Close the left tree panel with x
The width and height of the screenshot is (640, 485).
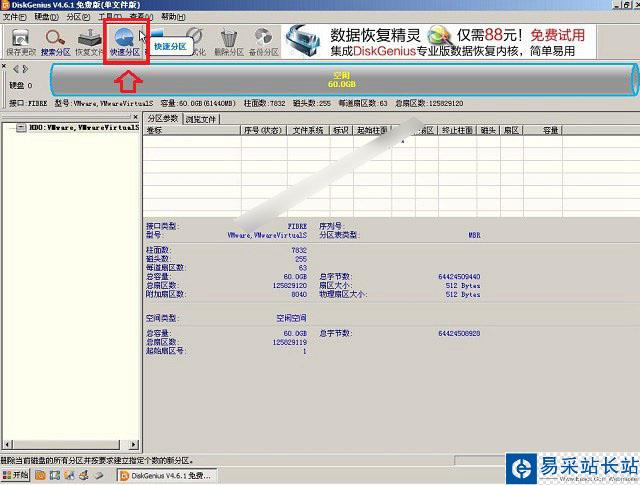pos(136,117)
